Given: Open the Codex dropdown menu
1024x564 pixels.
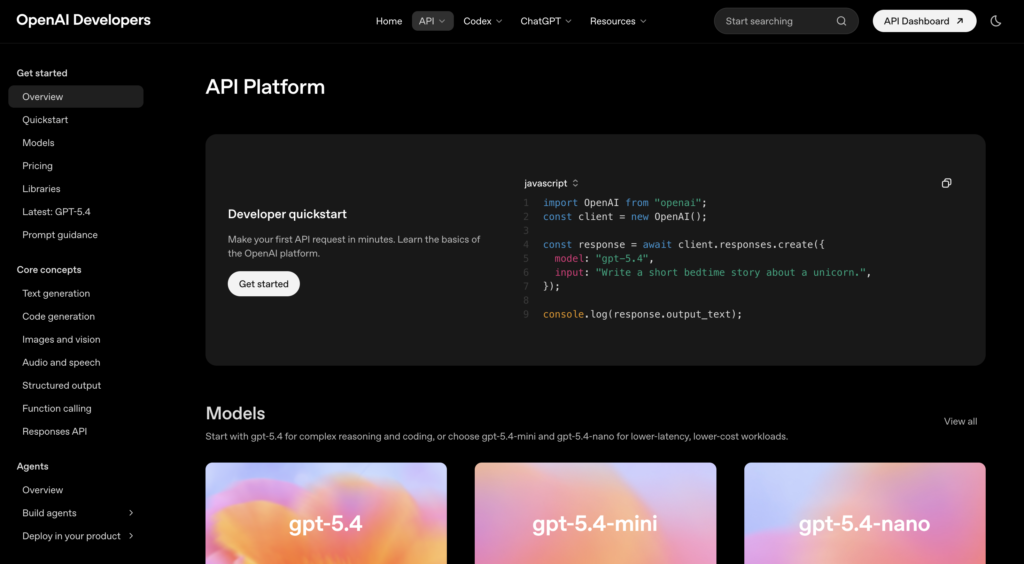Looking at the screenshot, I should pos(483,21).
